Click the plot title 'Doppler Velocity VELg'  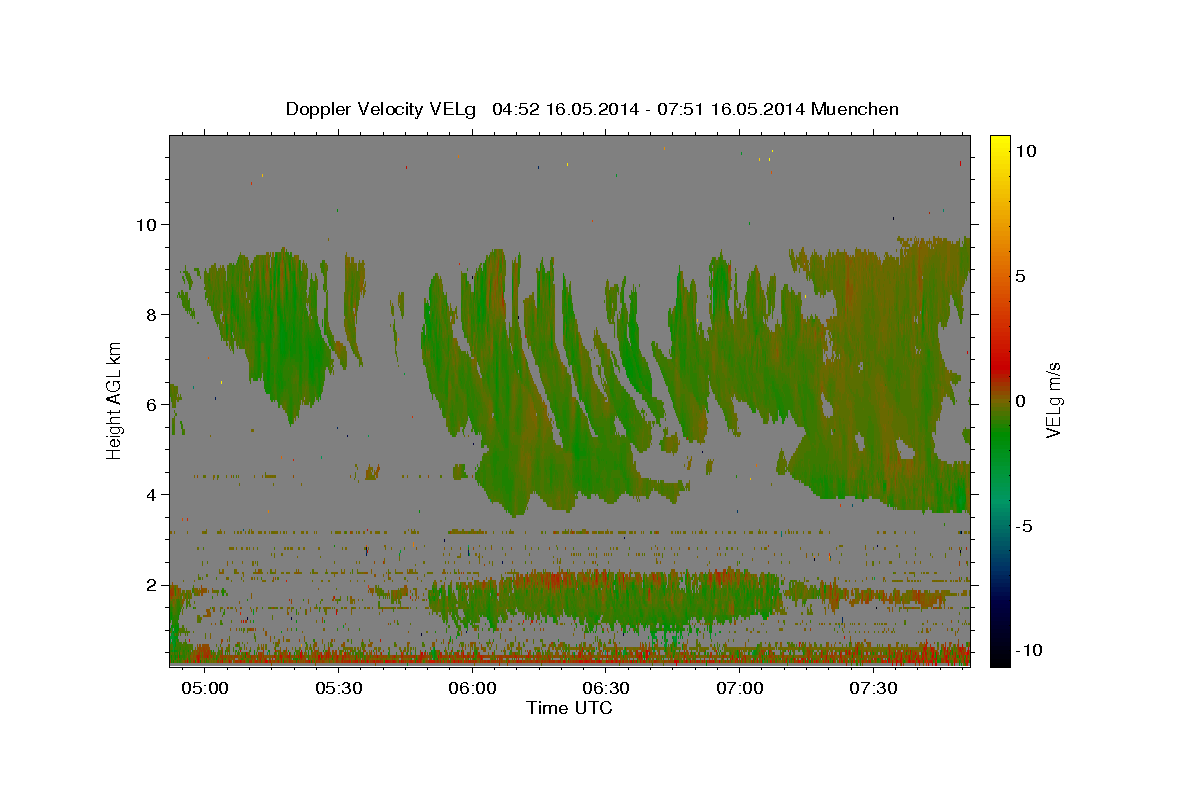[x=382, y=109]
